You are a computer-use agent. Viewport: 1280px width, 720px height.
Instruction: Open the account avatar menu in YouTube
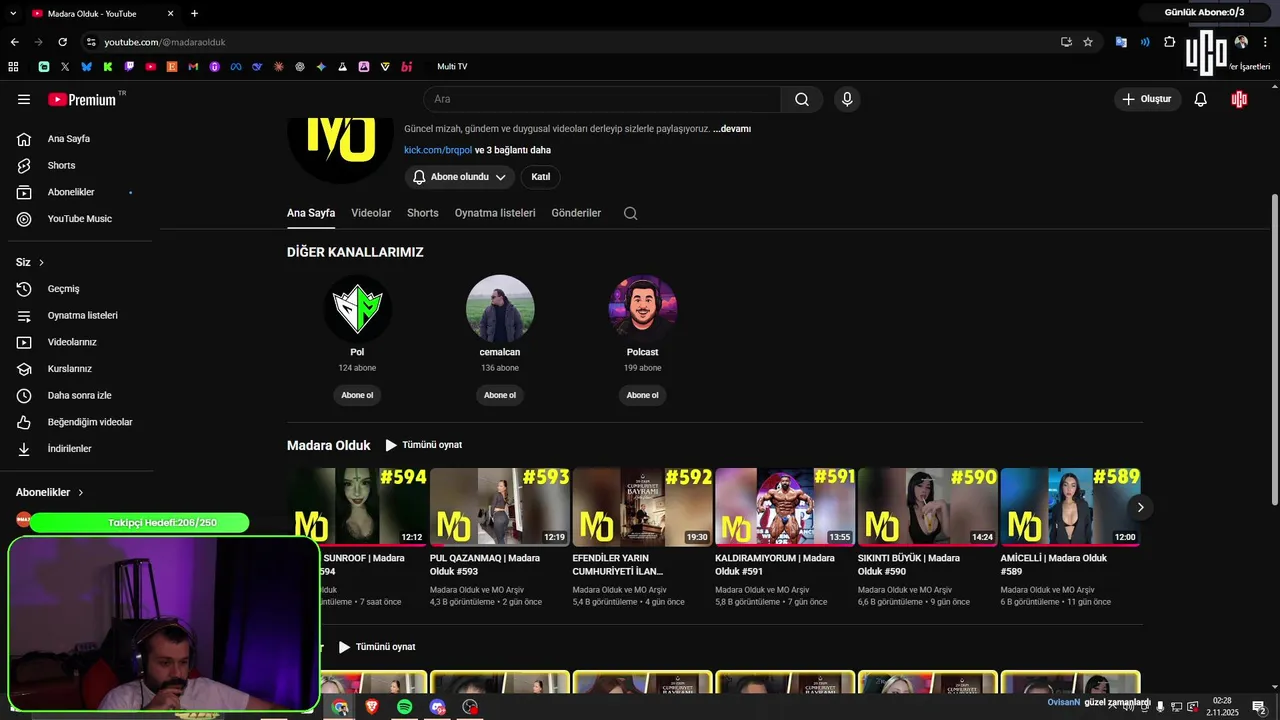(1239, 99)
